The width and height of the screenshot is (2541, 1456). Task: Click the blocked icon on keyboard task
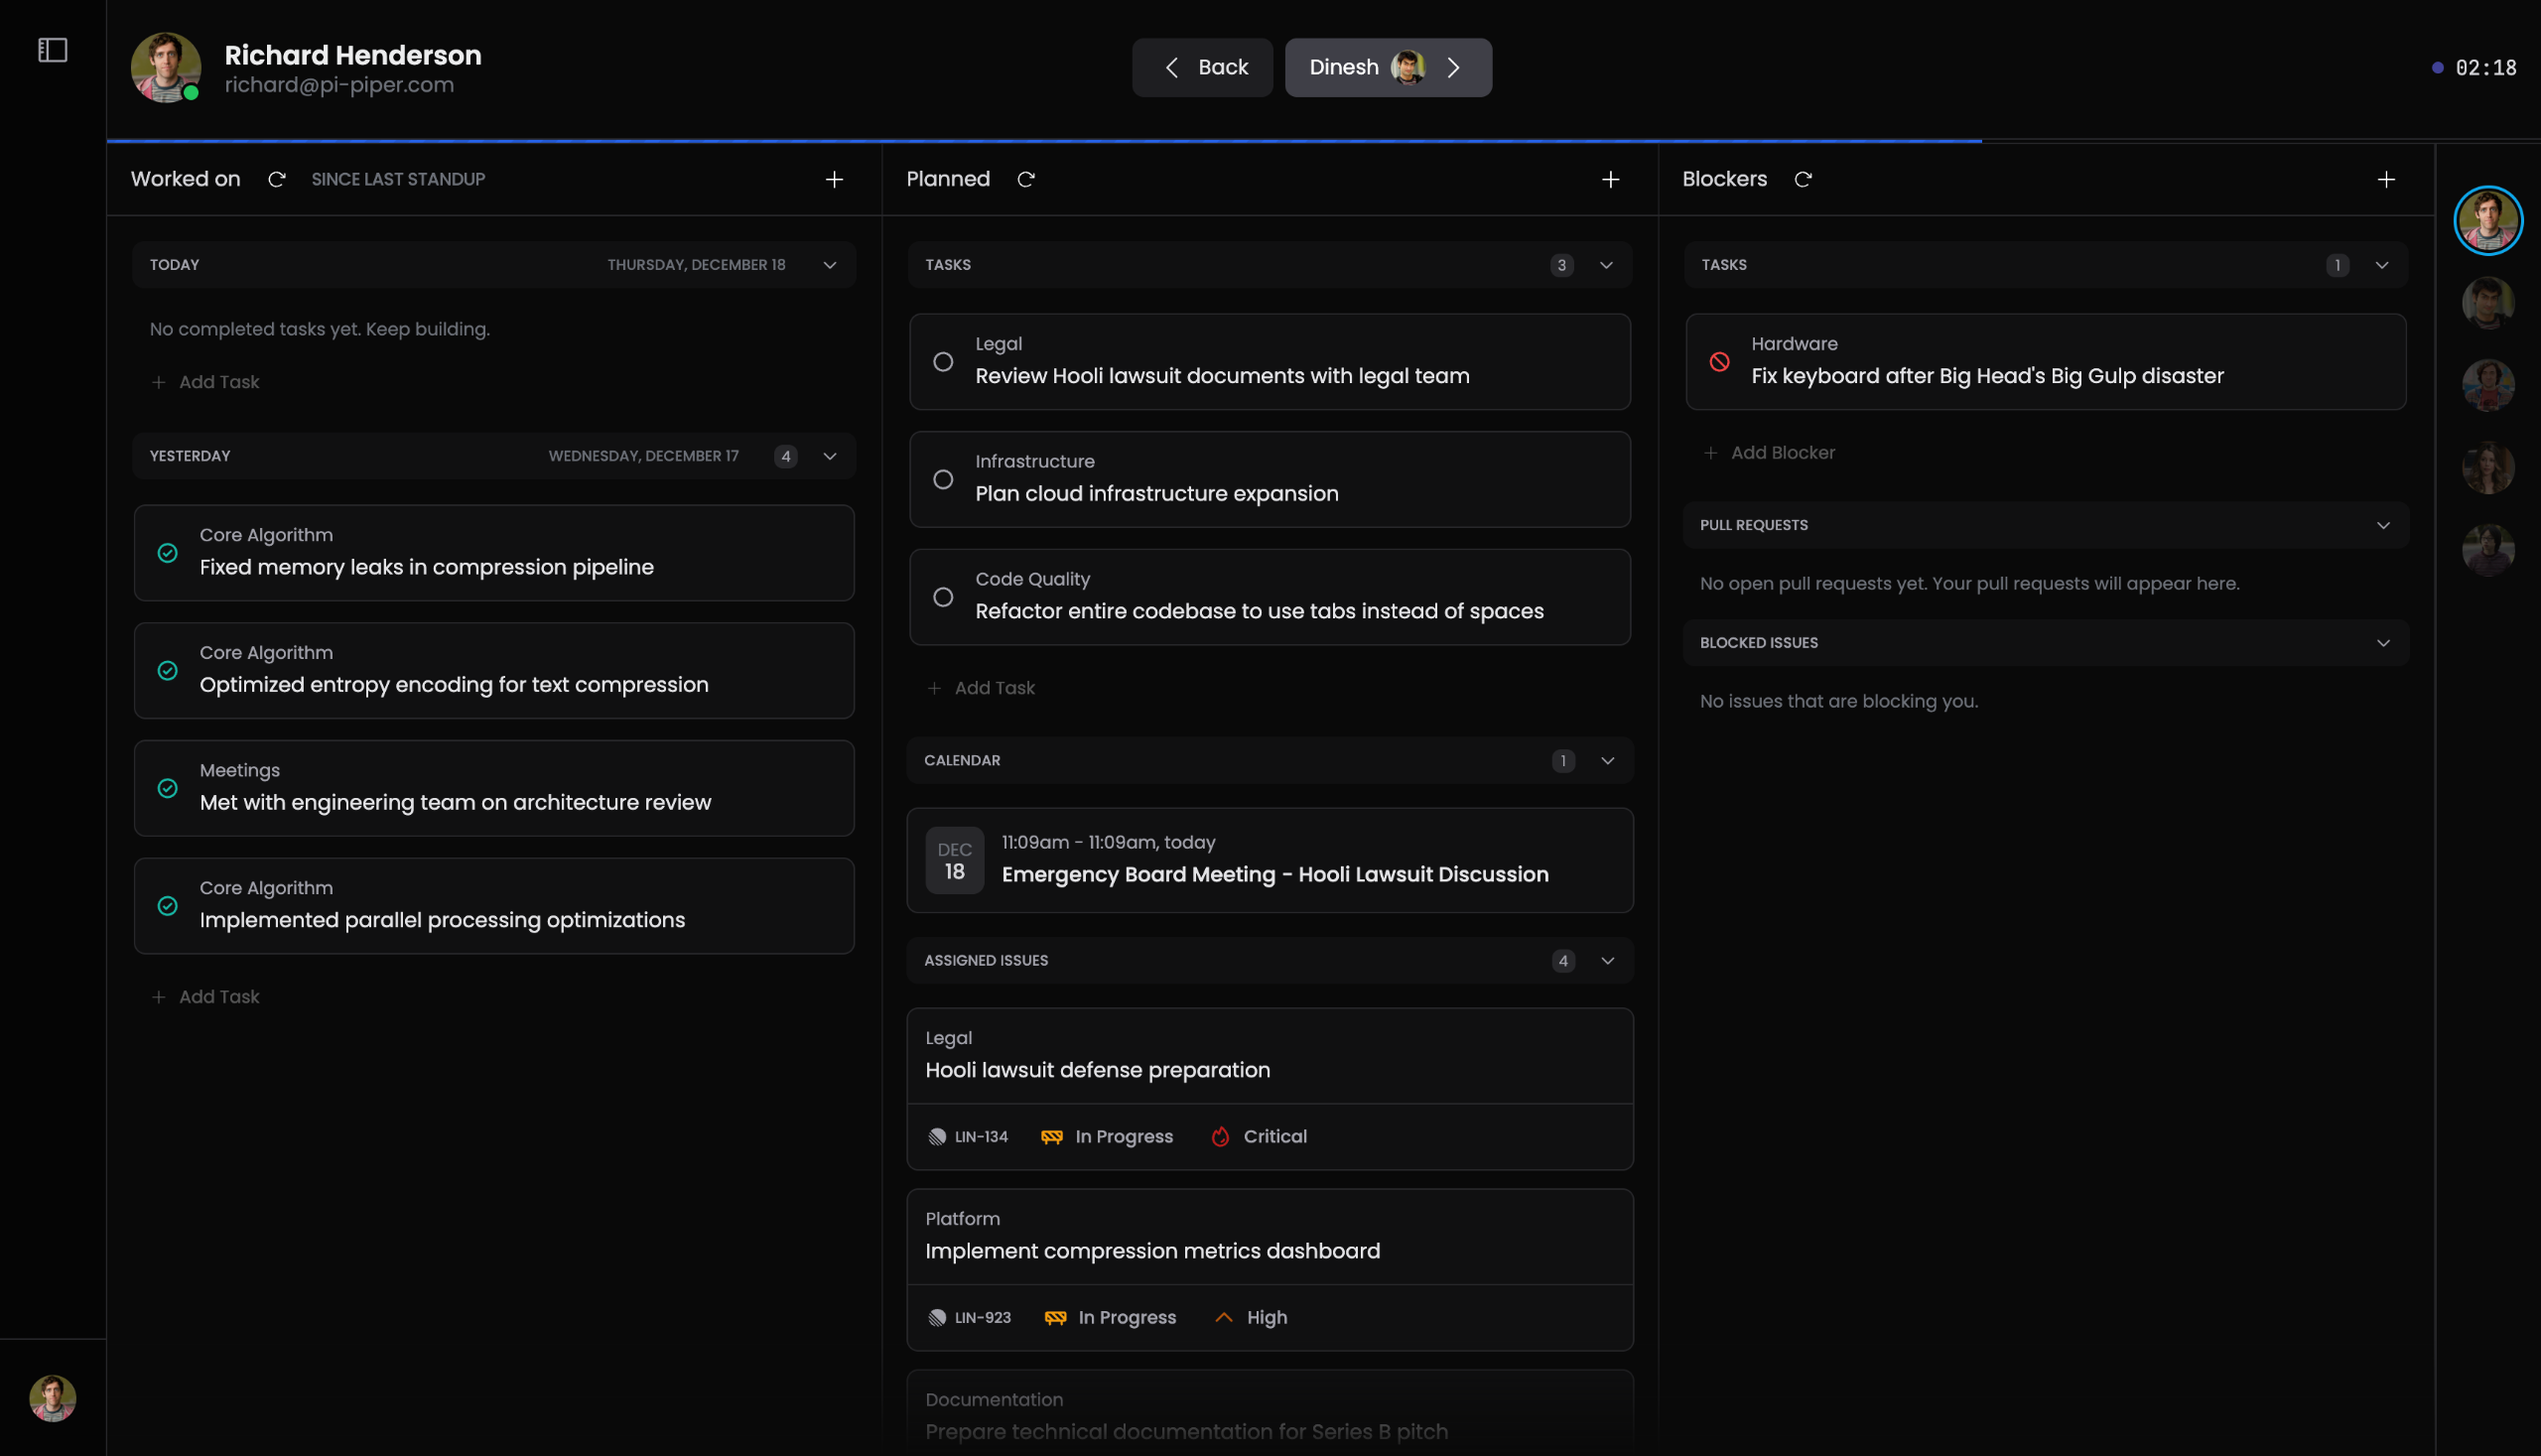point(1719,362)
